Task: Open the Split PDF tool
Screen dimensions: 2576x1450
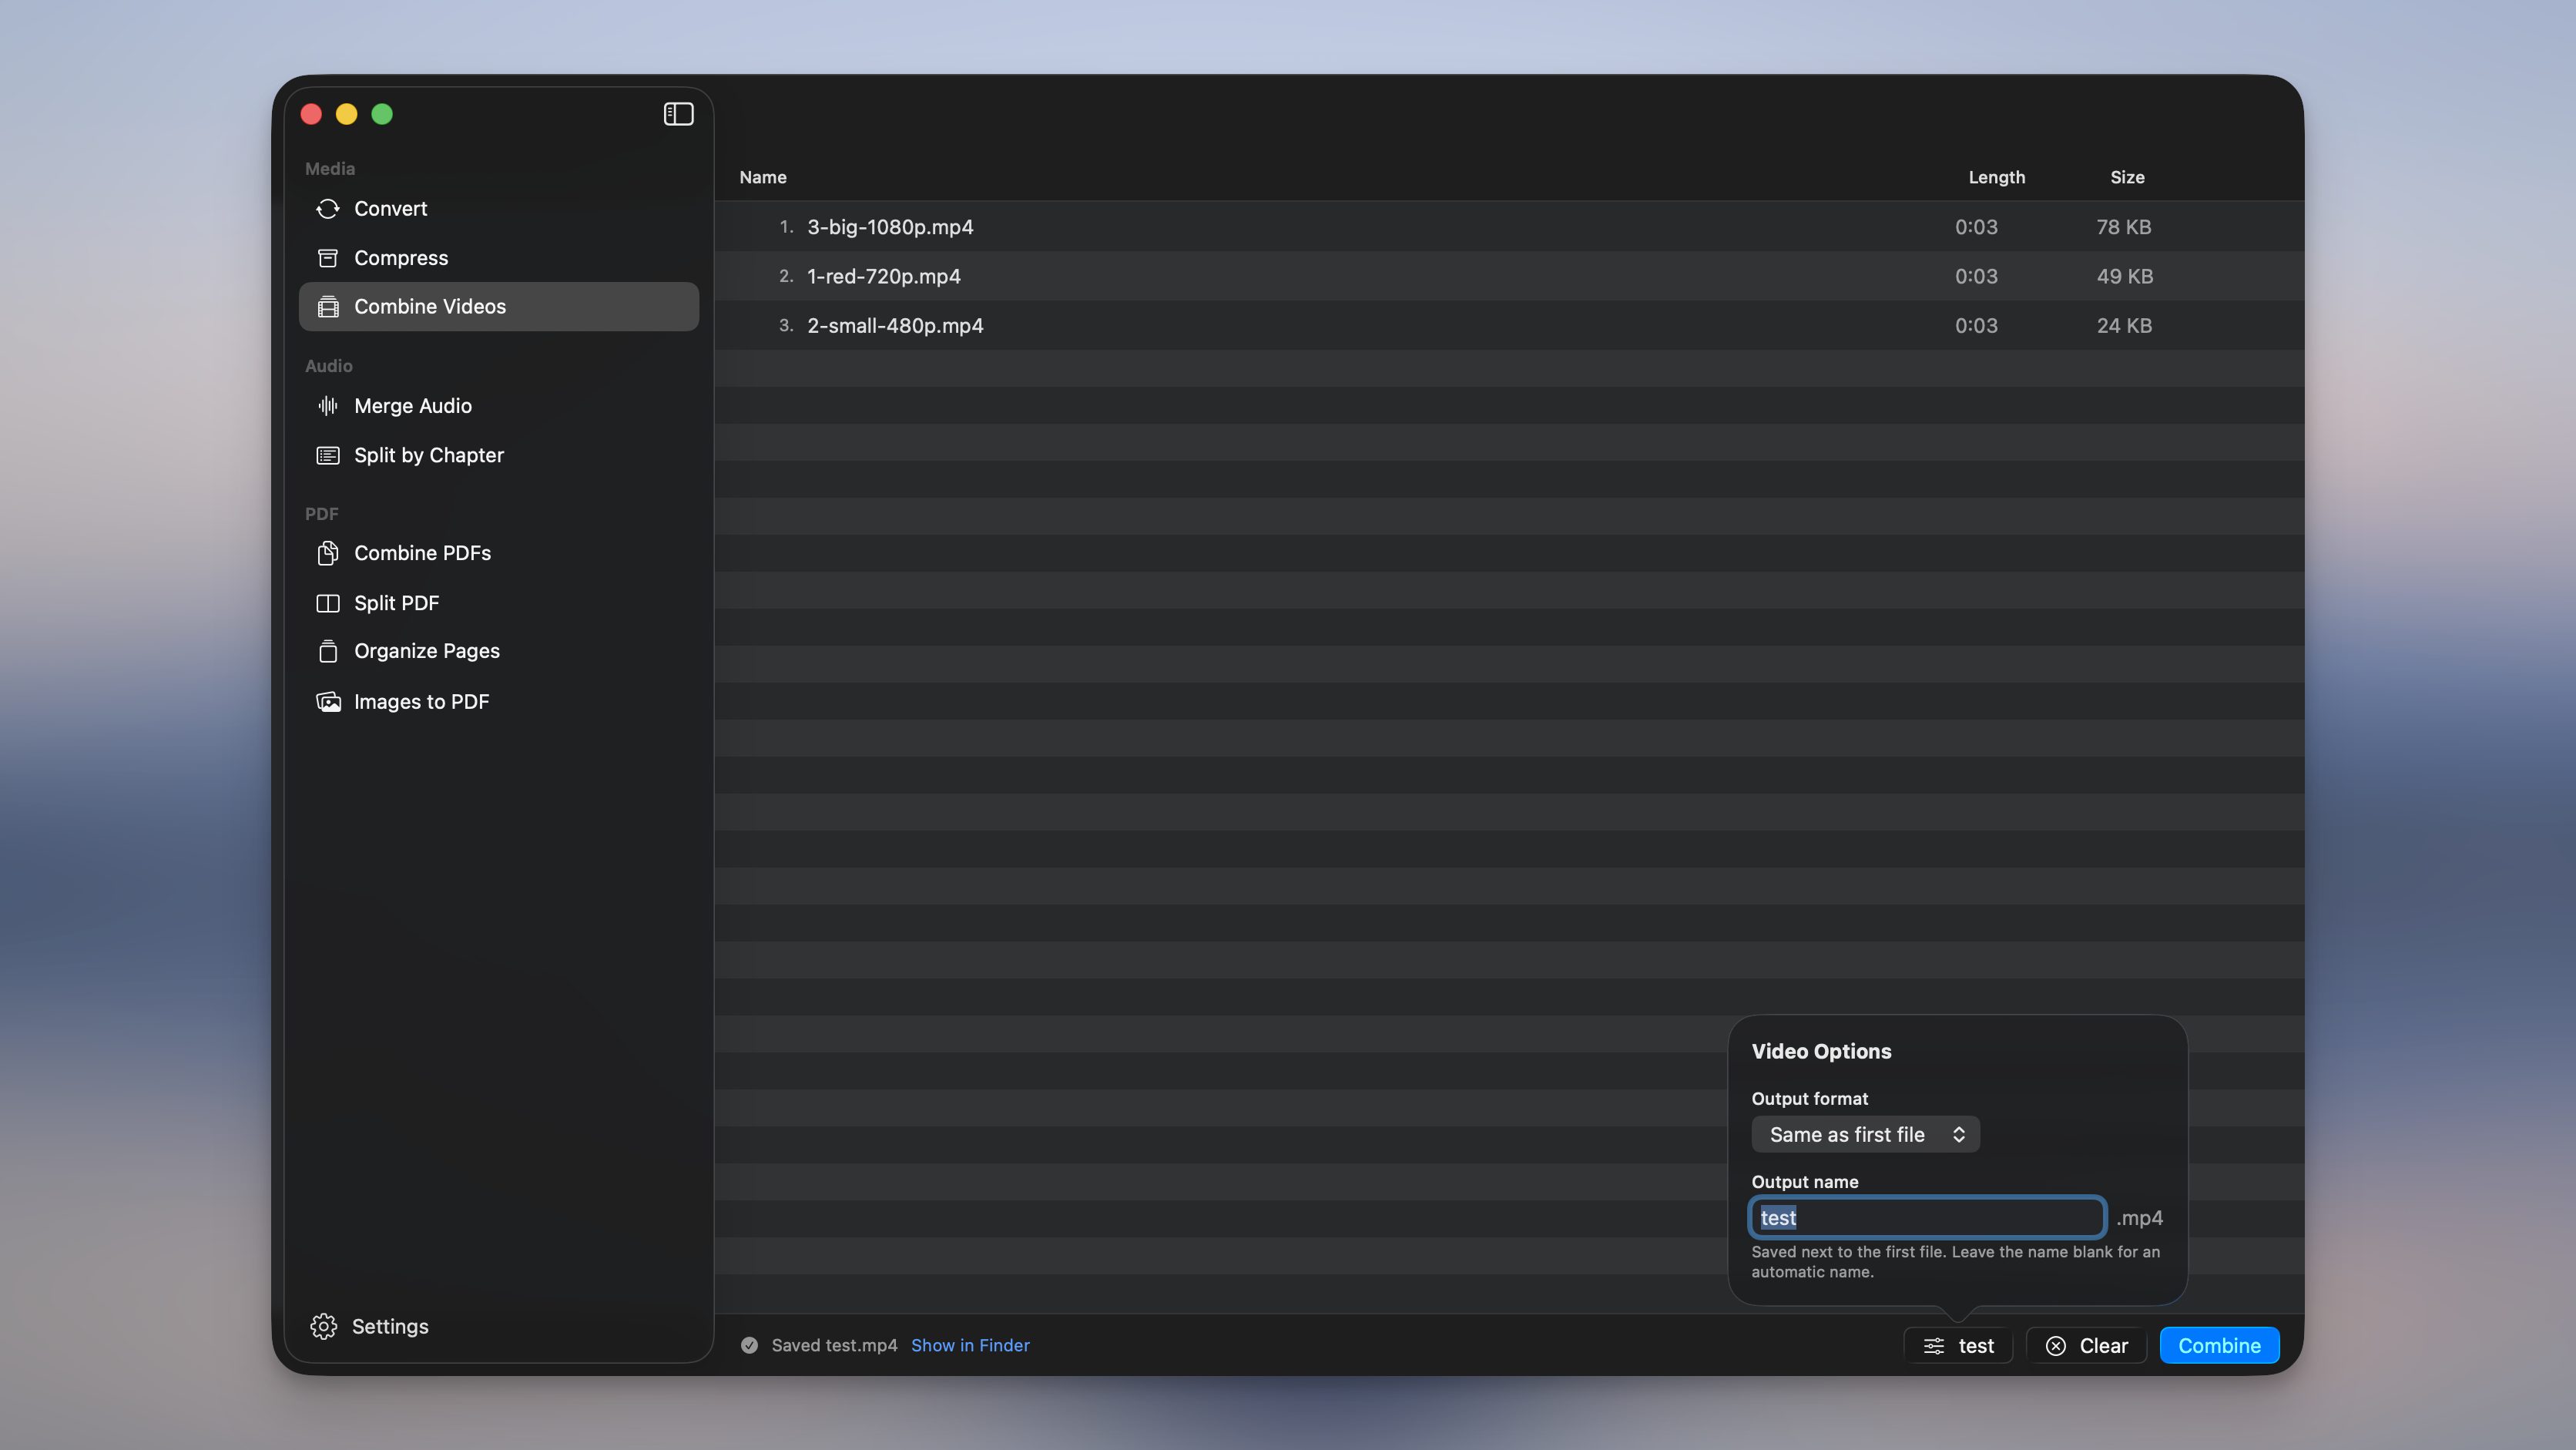Action: [499, 603]
